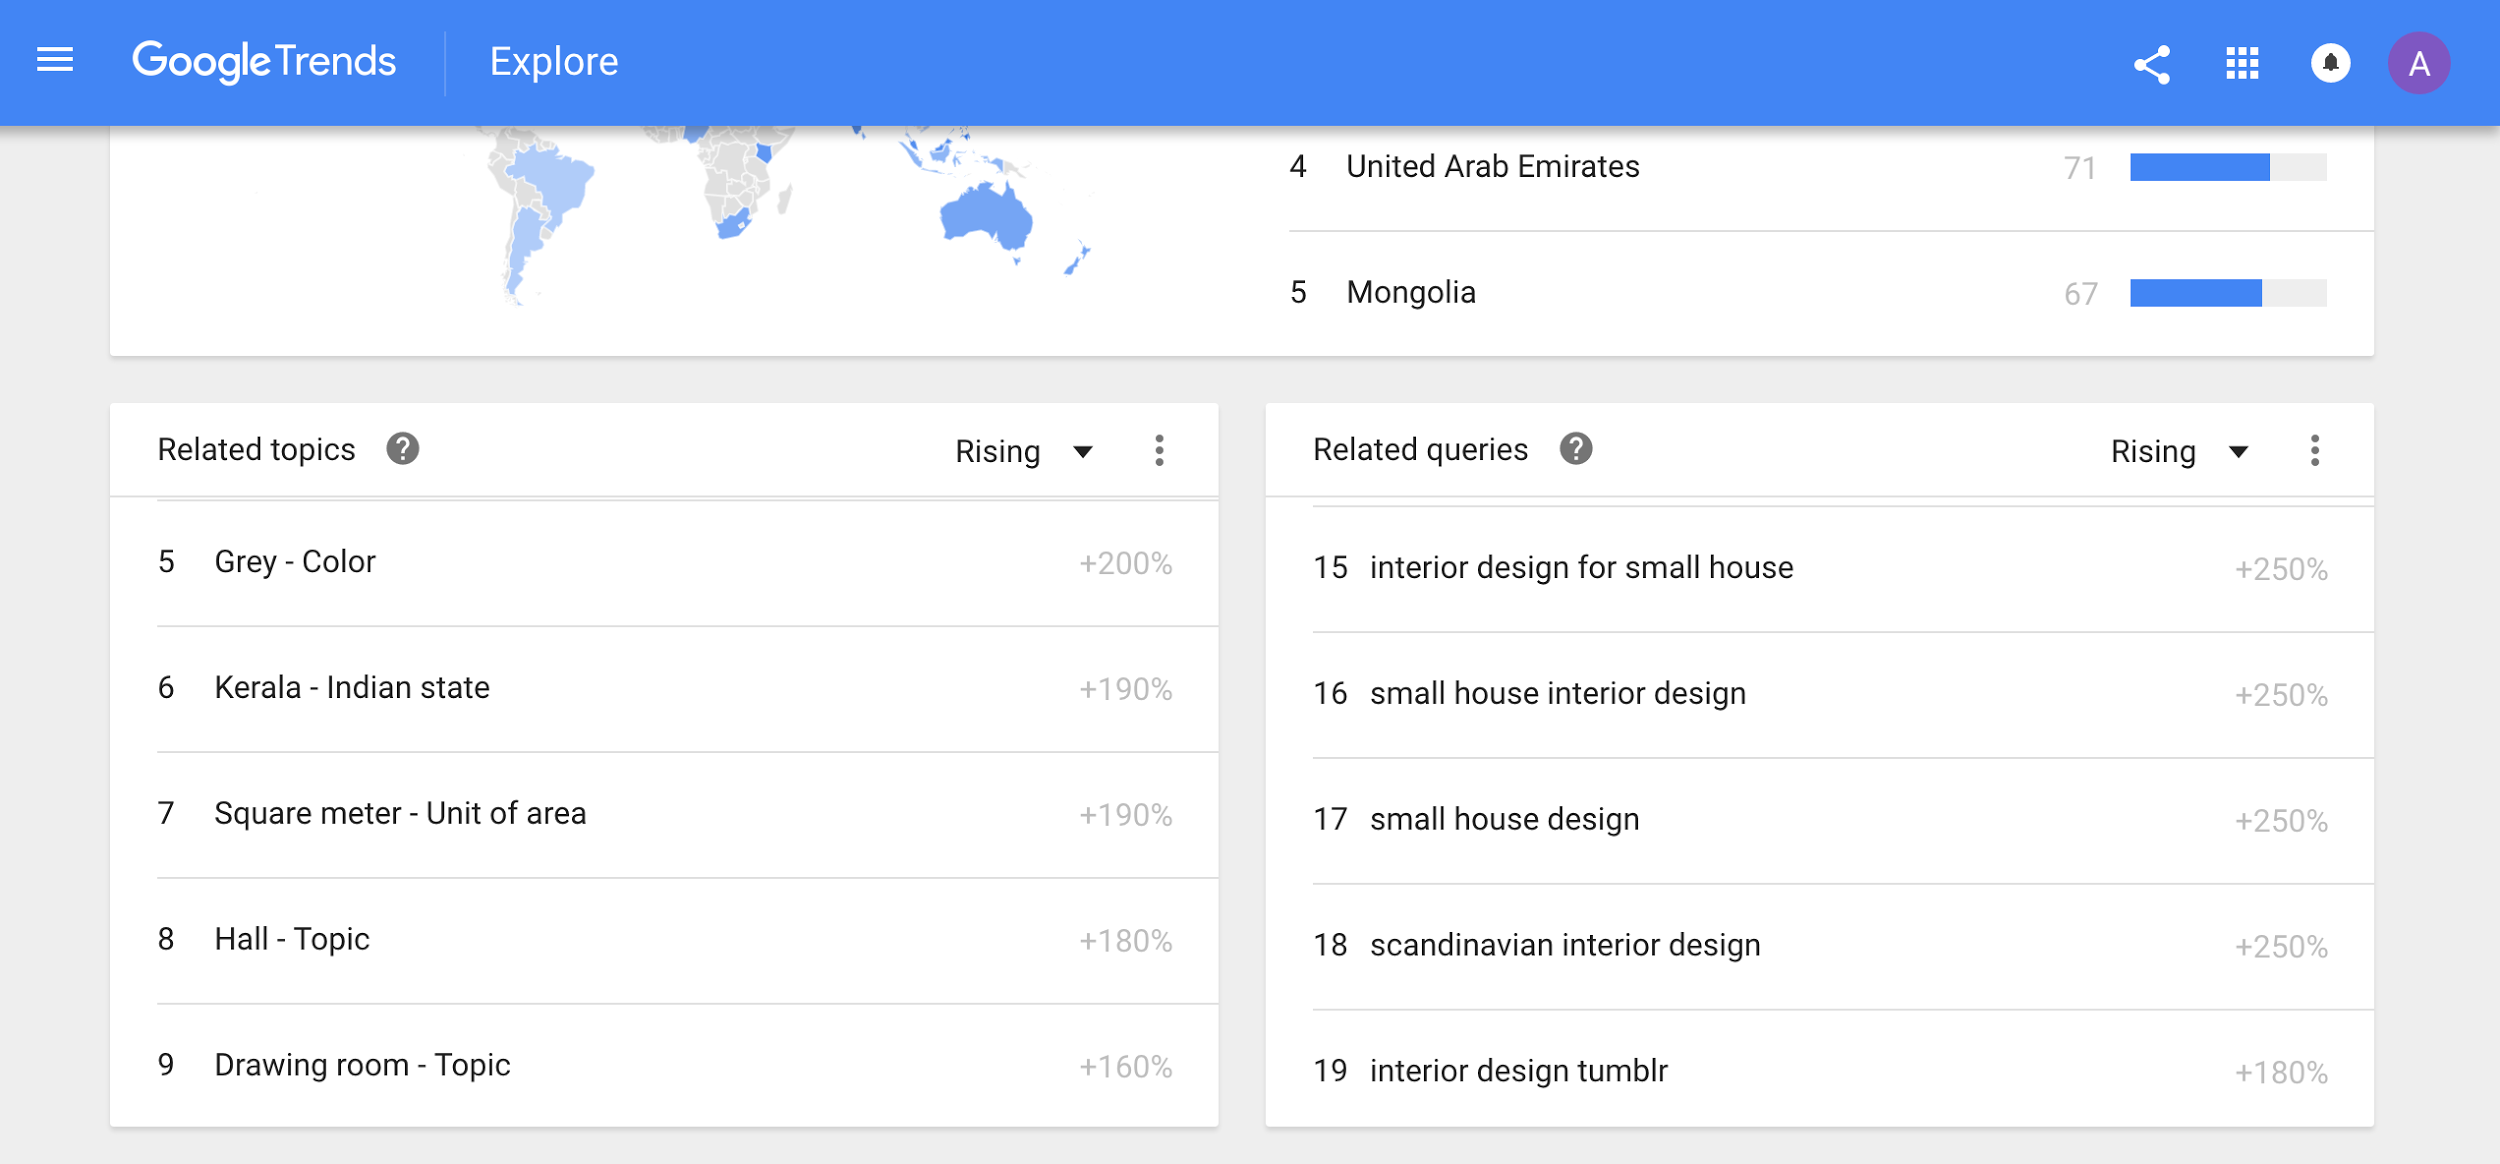Open the hamburger navigation menu

(x=55, y=61)
